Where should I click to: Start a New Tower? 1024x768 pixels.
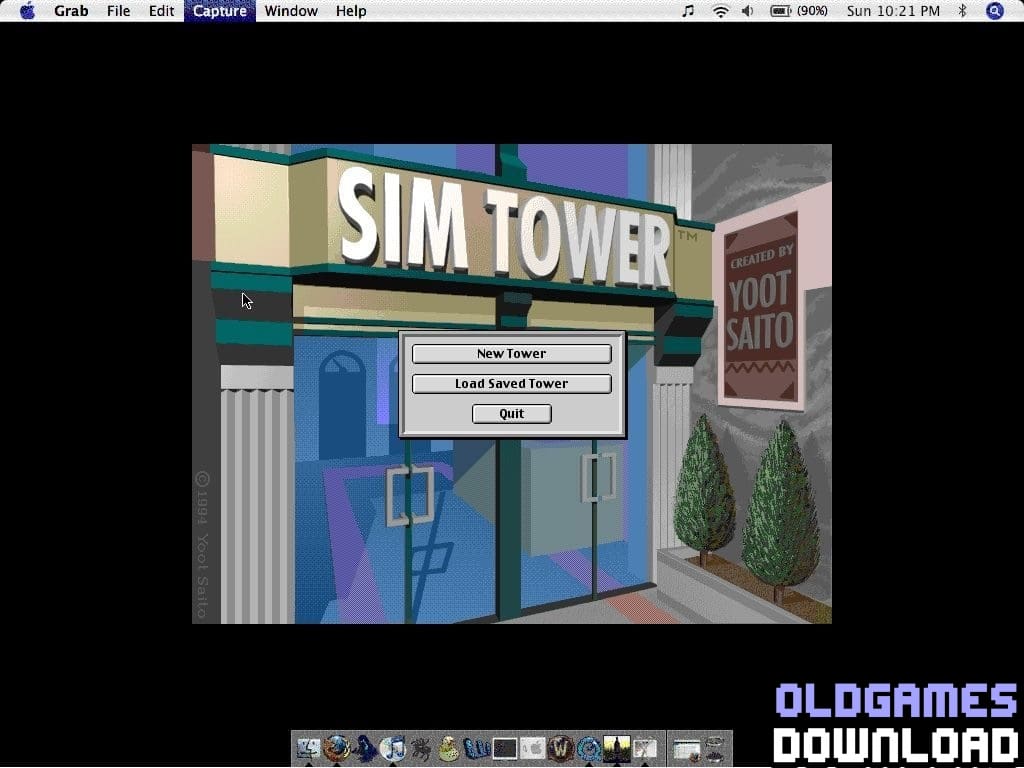511,353
